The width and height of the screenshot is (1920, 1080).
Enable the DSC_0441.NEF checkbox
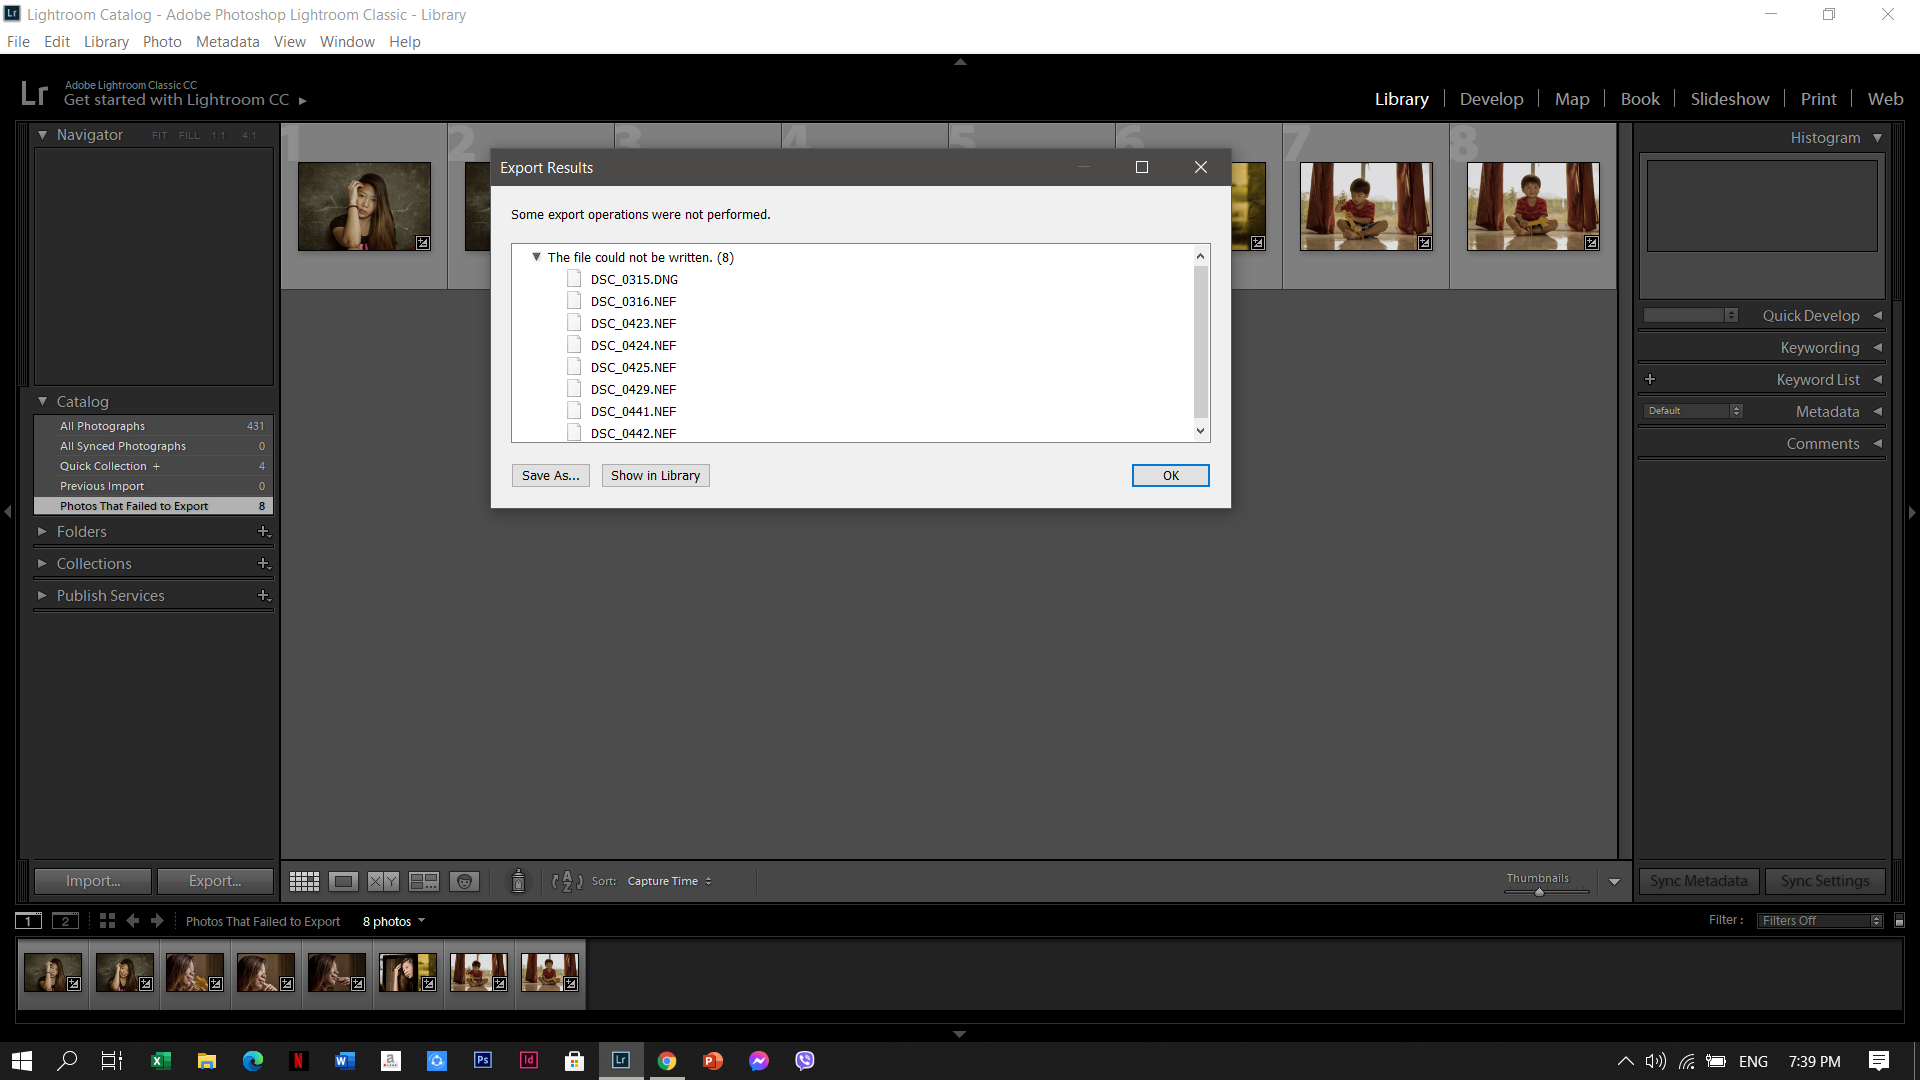(574, 410)
